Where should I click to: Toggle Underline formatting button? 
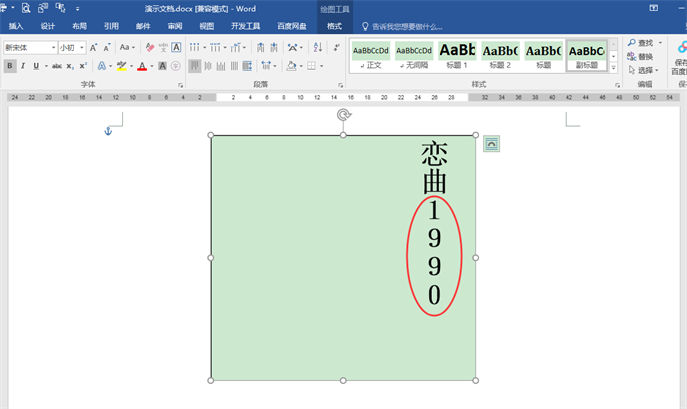35,66
